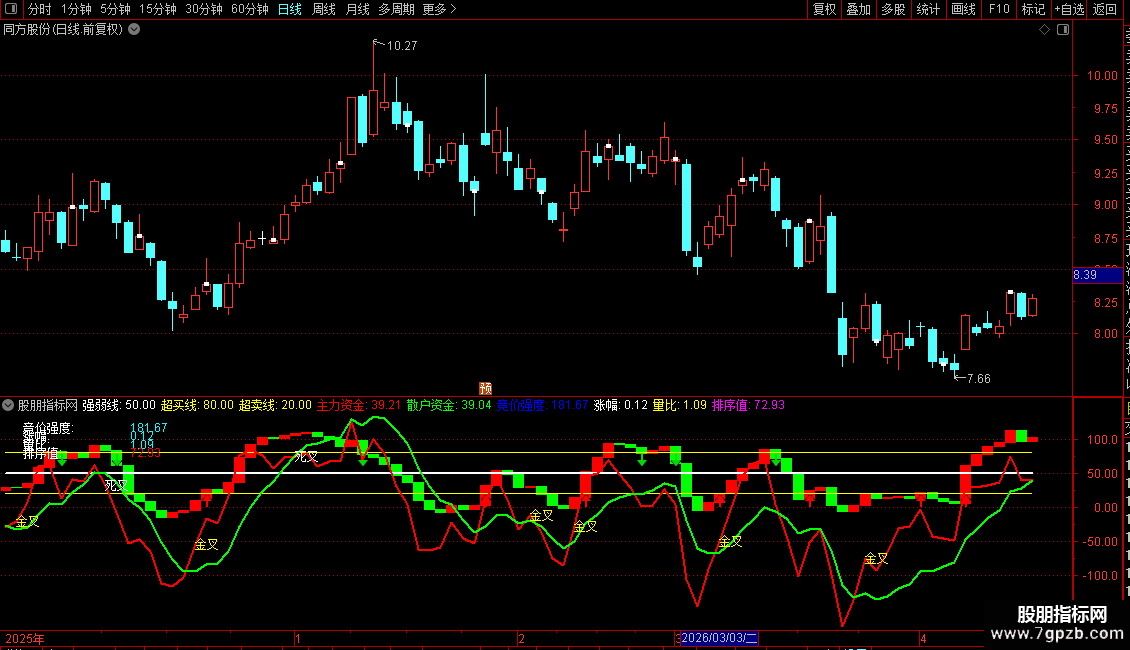1130x650 pixels.
Task: Open F10 company info
Action: coord(999,9)
